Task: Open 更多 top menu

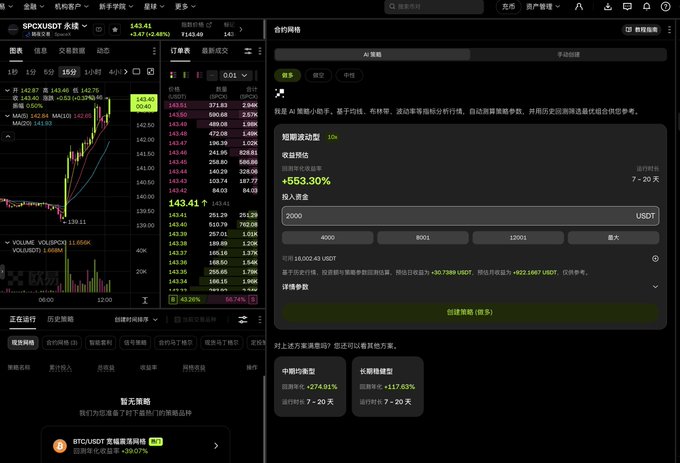Action: pyautogui.click(x=185, y=7)
